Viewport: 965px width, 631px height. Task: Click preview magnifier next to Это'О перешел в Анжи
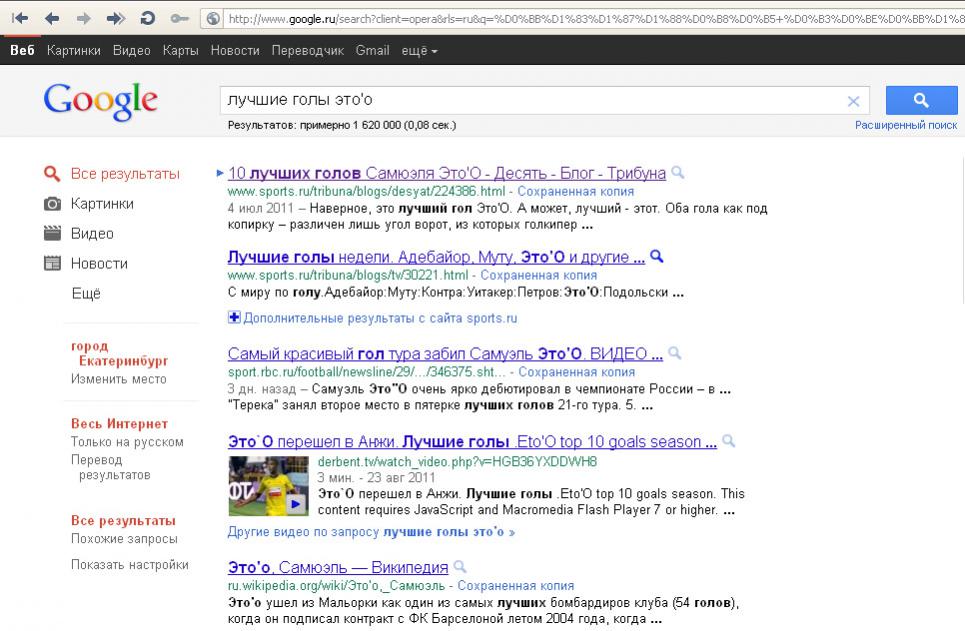(x=728, y=441)
